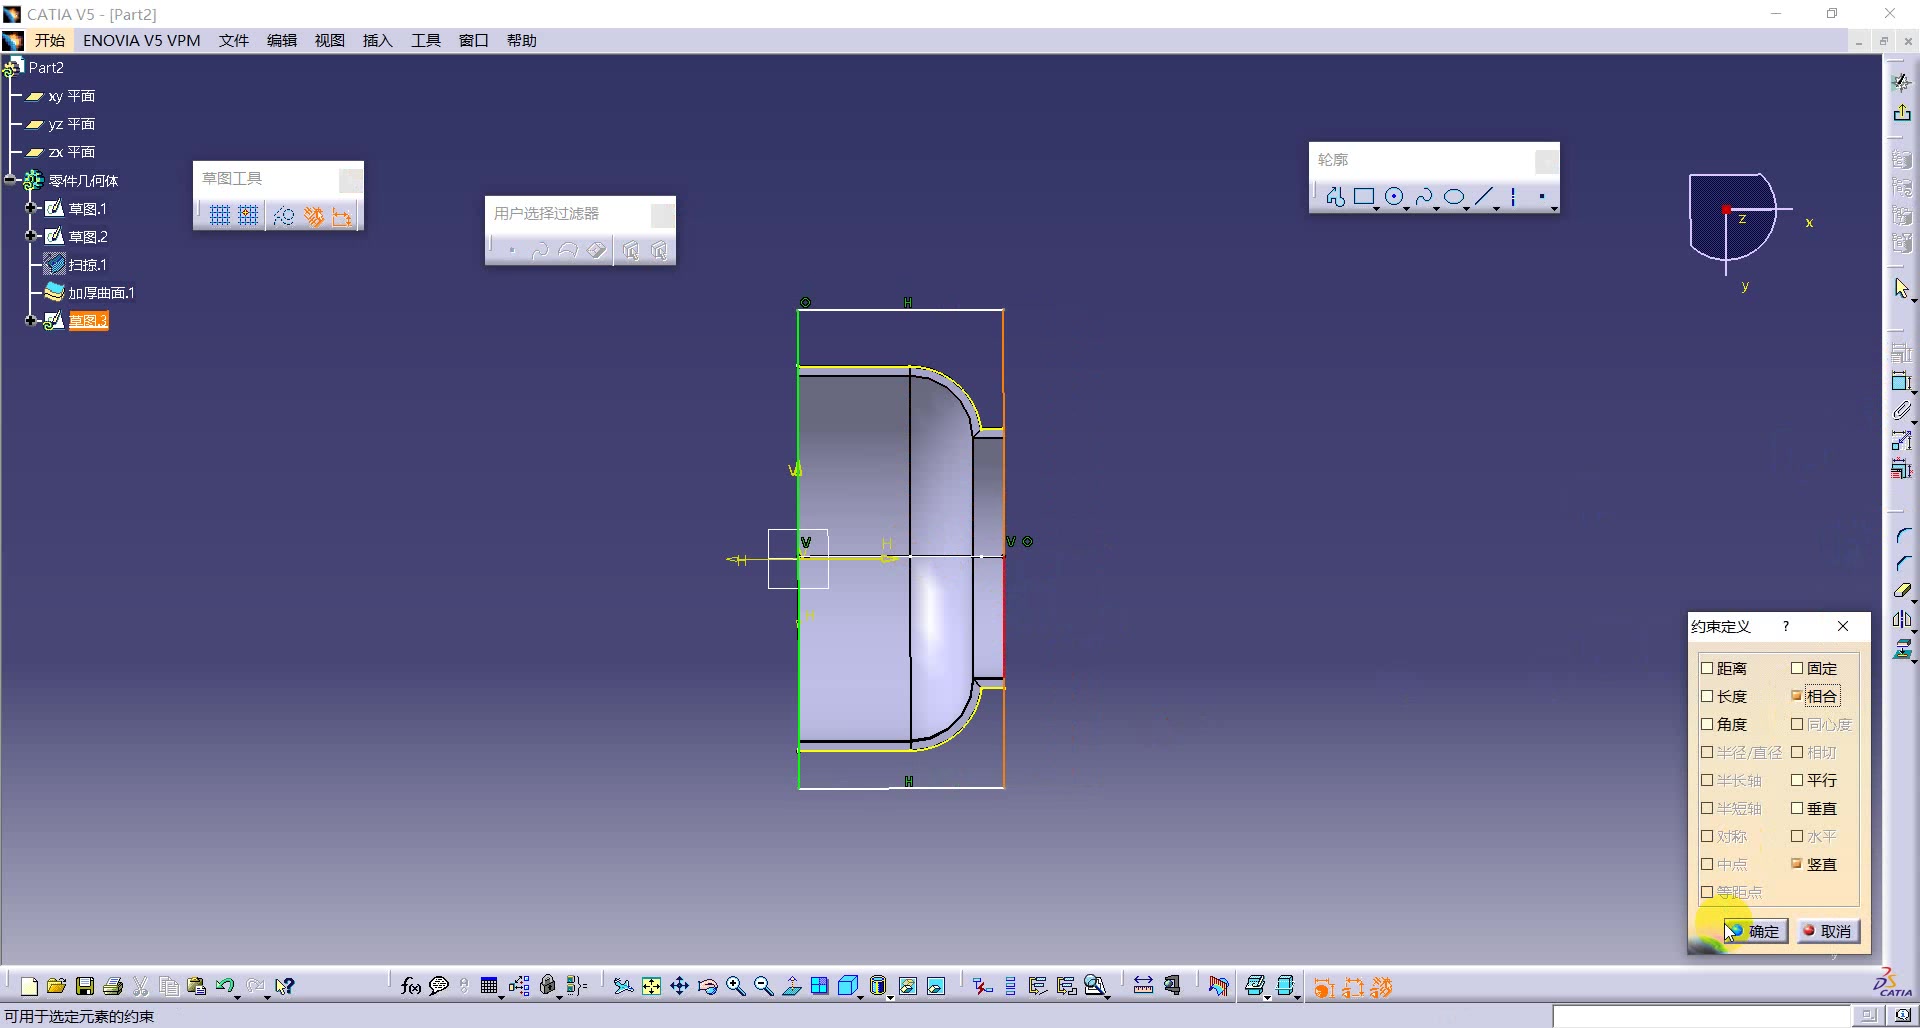Expand the 草图.2 tree node

(x=31, y=236)
